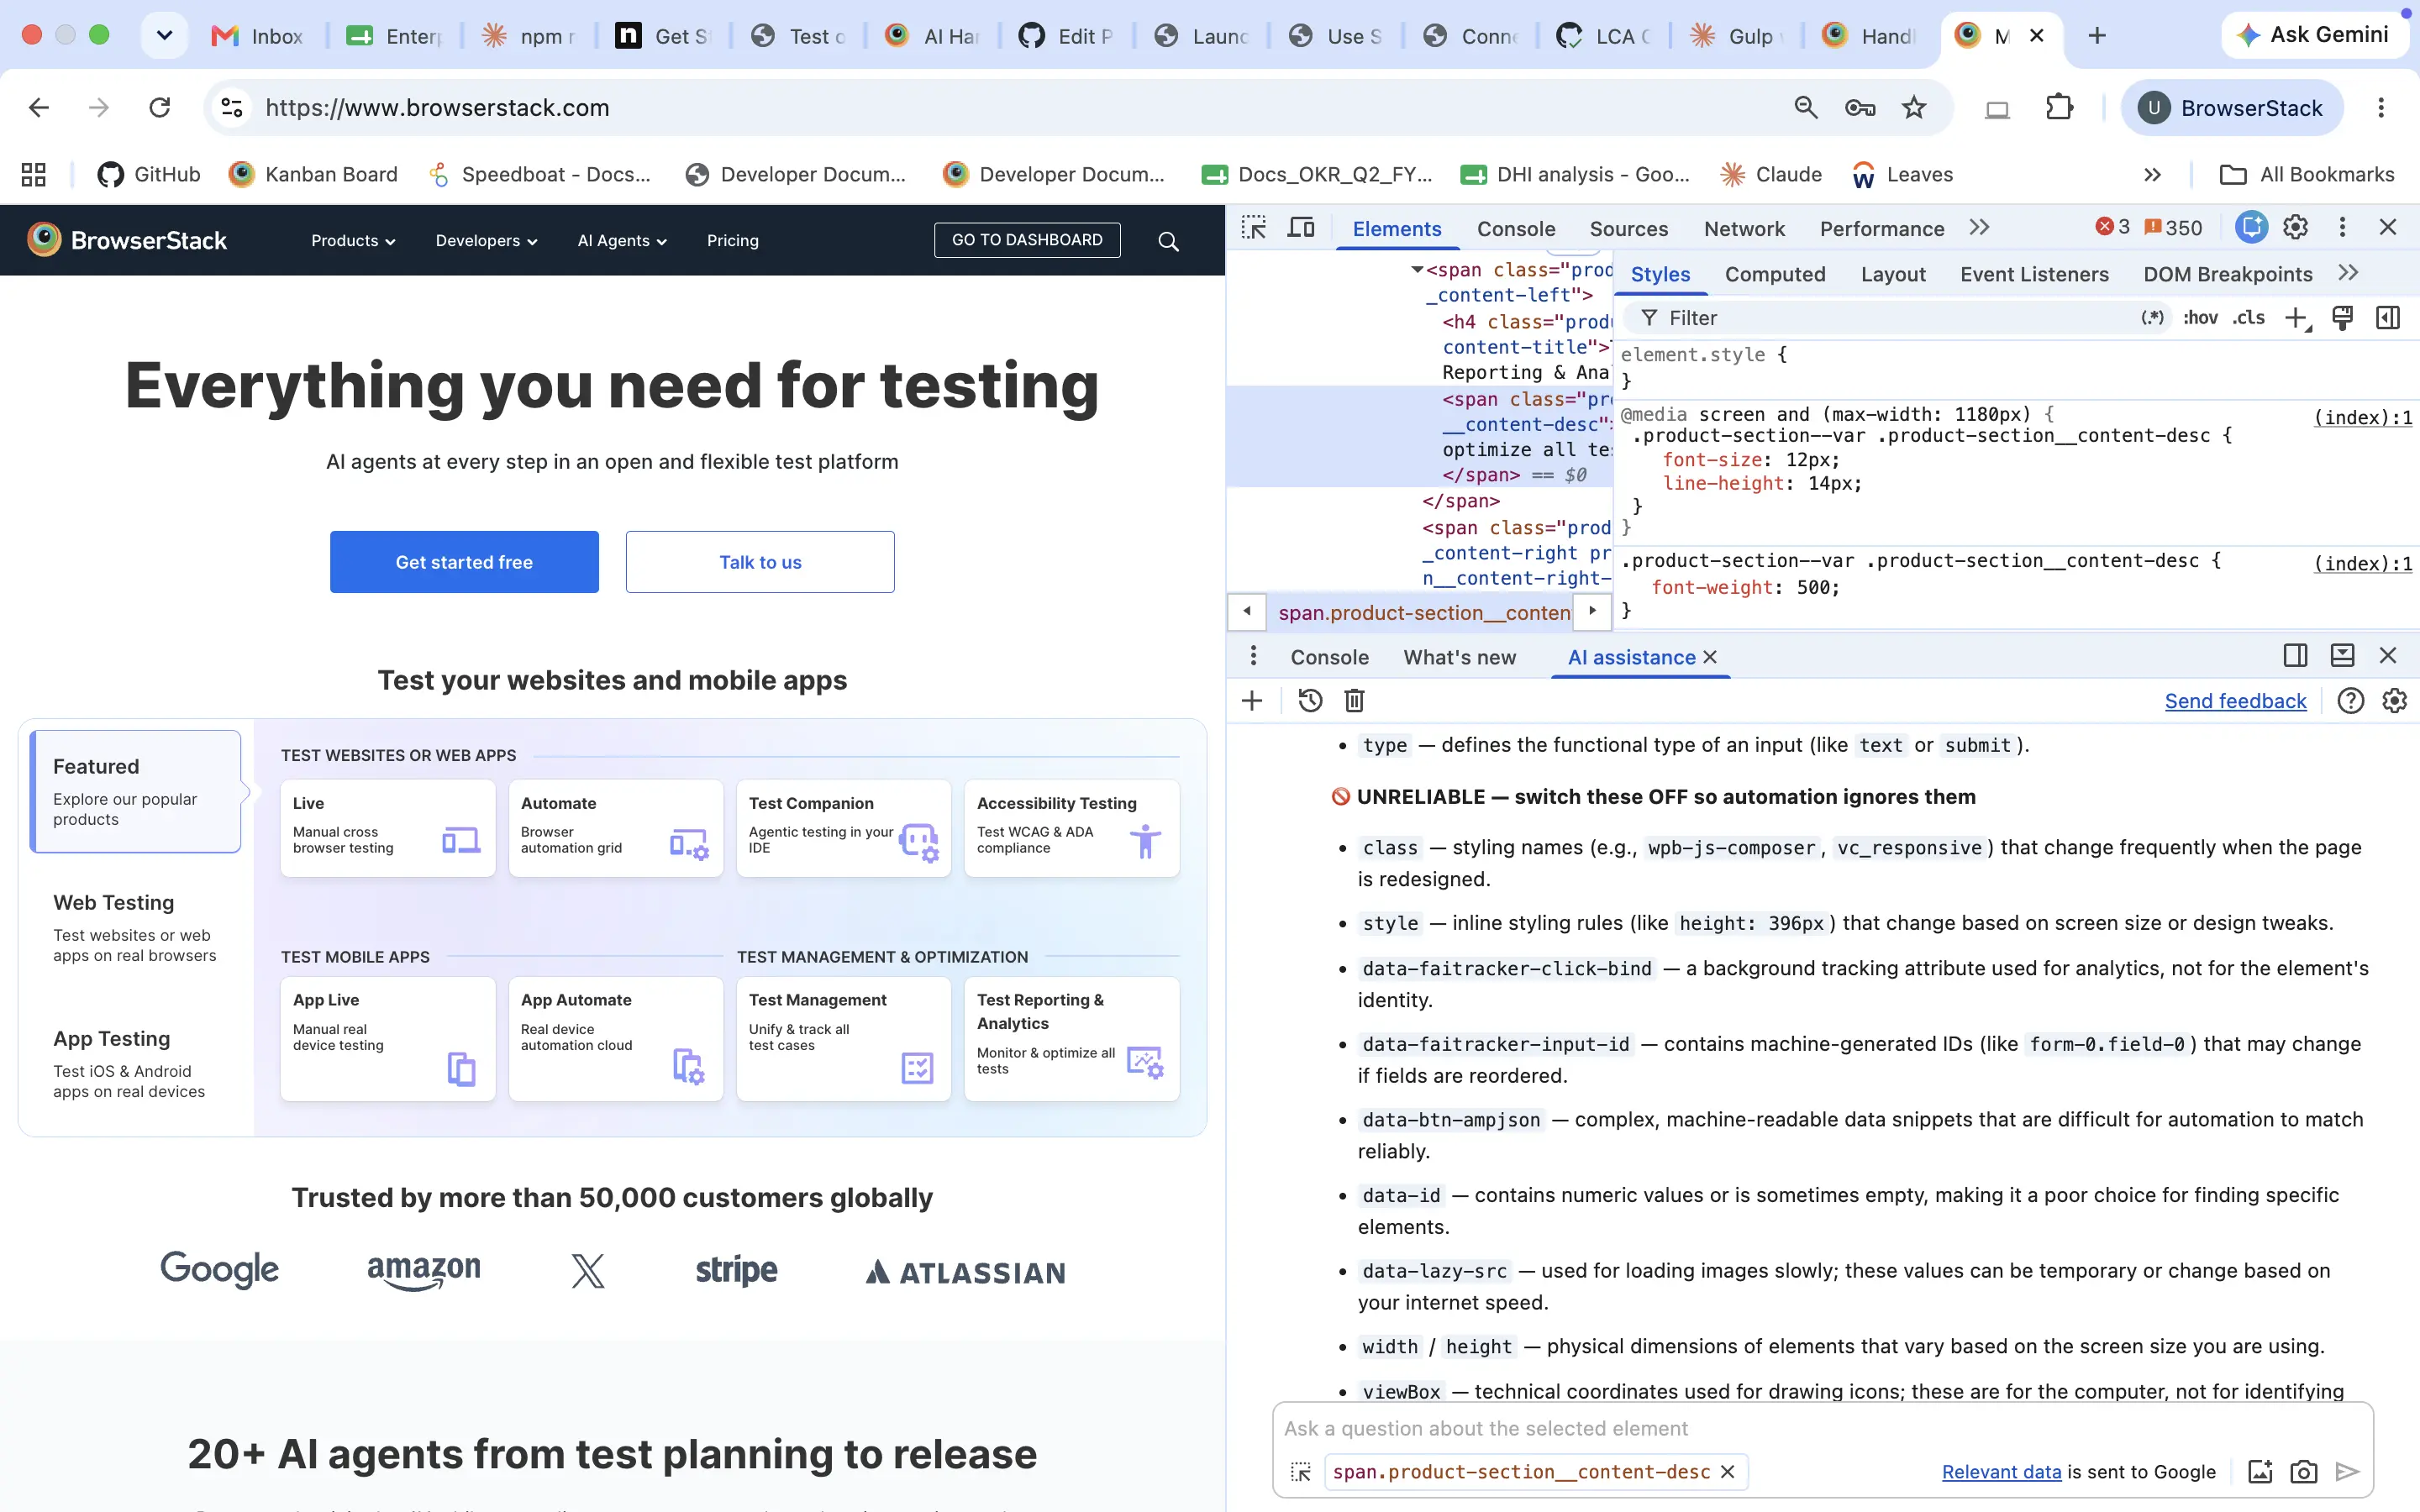Click the BrowserStack search magnifier icon

(1168, 241)
